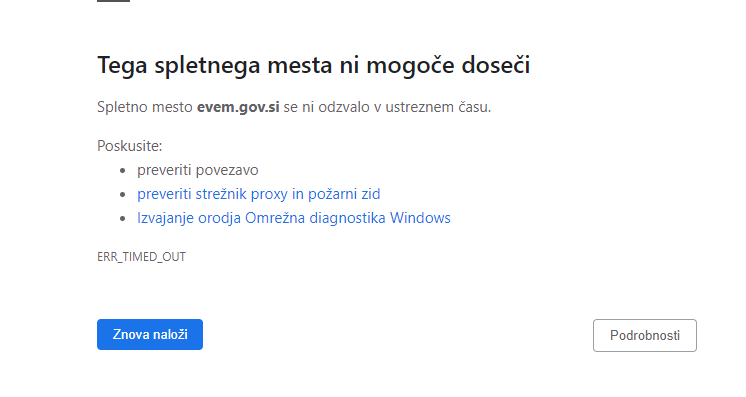Click the word Windows in diagnostics link
The height and width of the screenshot is (397, 746).
coord(420,218)
